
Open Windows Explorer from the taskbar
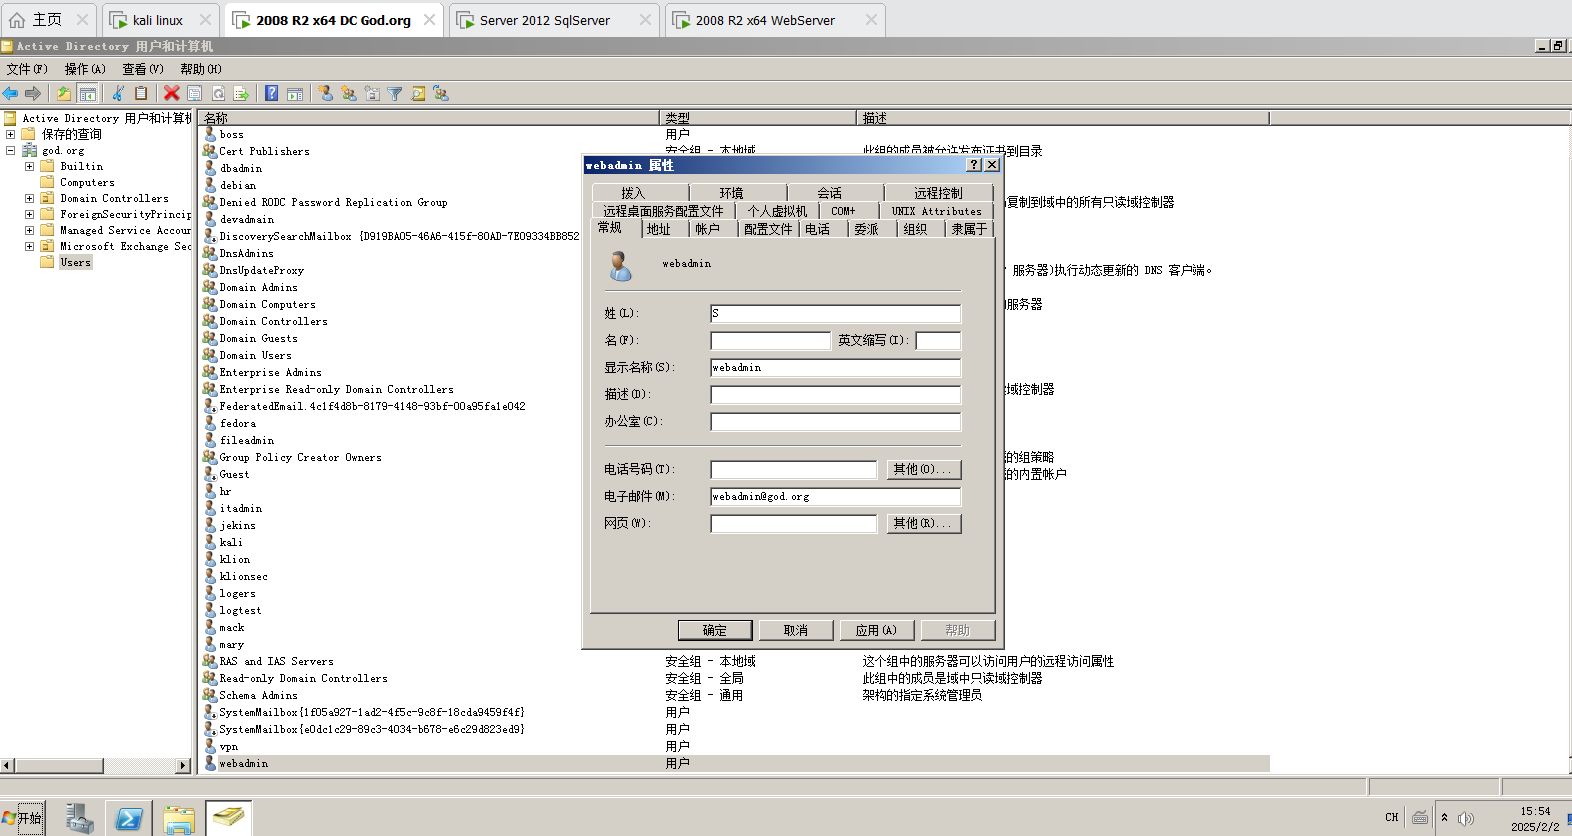point(179,818)
